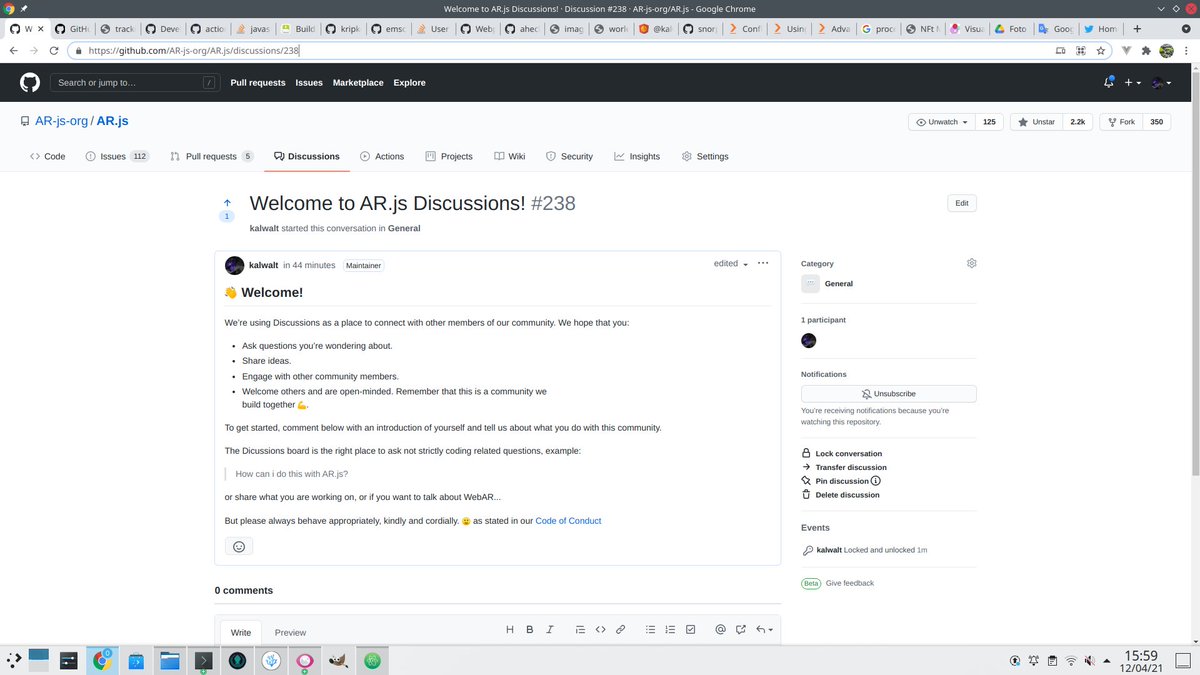Open the terminal icon in taskbar

pyautogui.click(x=204, y=660)
